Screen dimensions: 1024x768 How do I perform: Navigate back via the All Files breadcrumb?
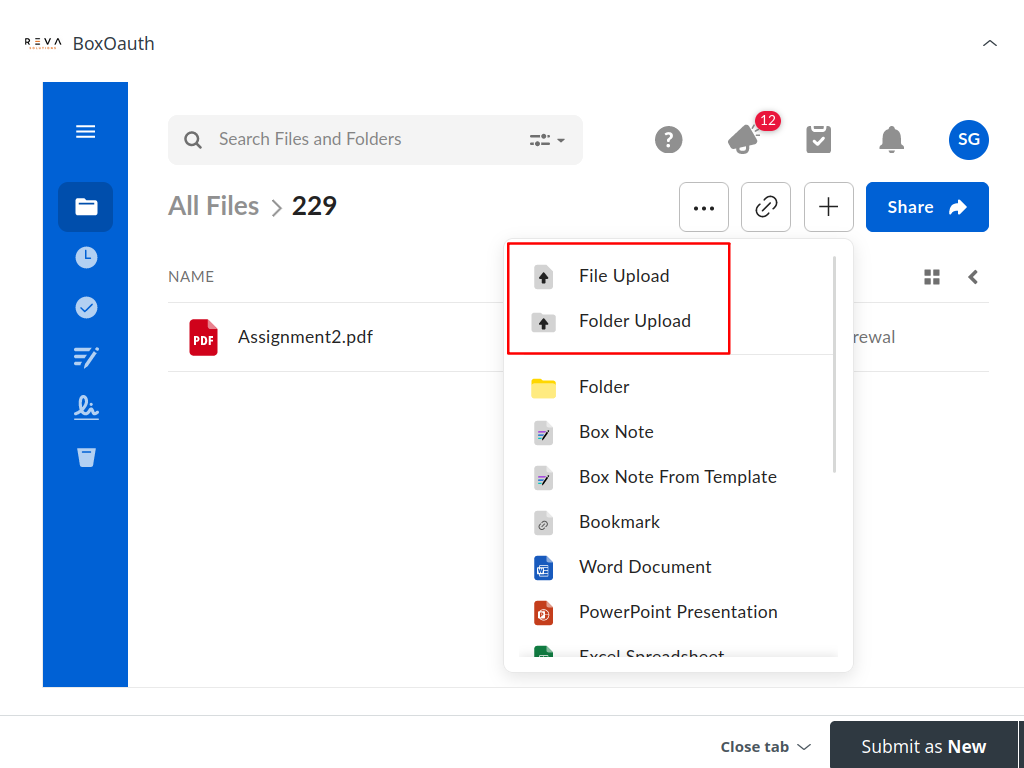tap(213, 206)
